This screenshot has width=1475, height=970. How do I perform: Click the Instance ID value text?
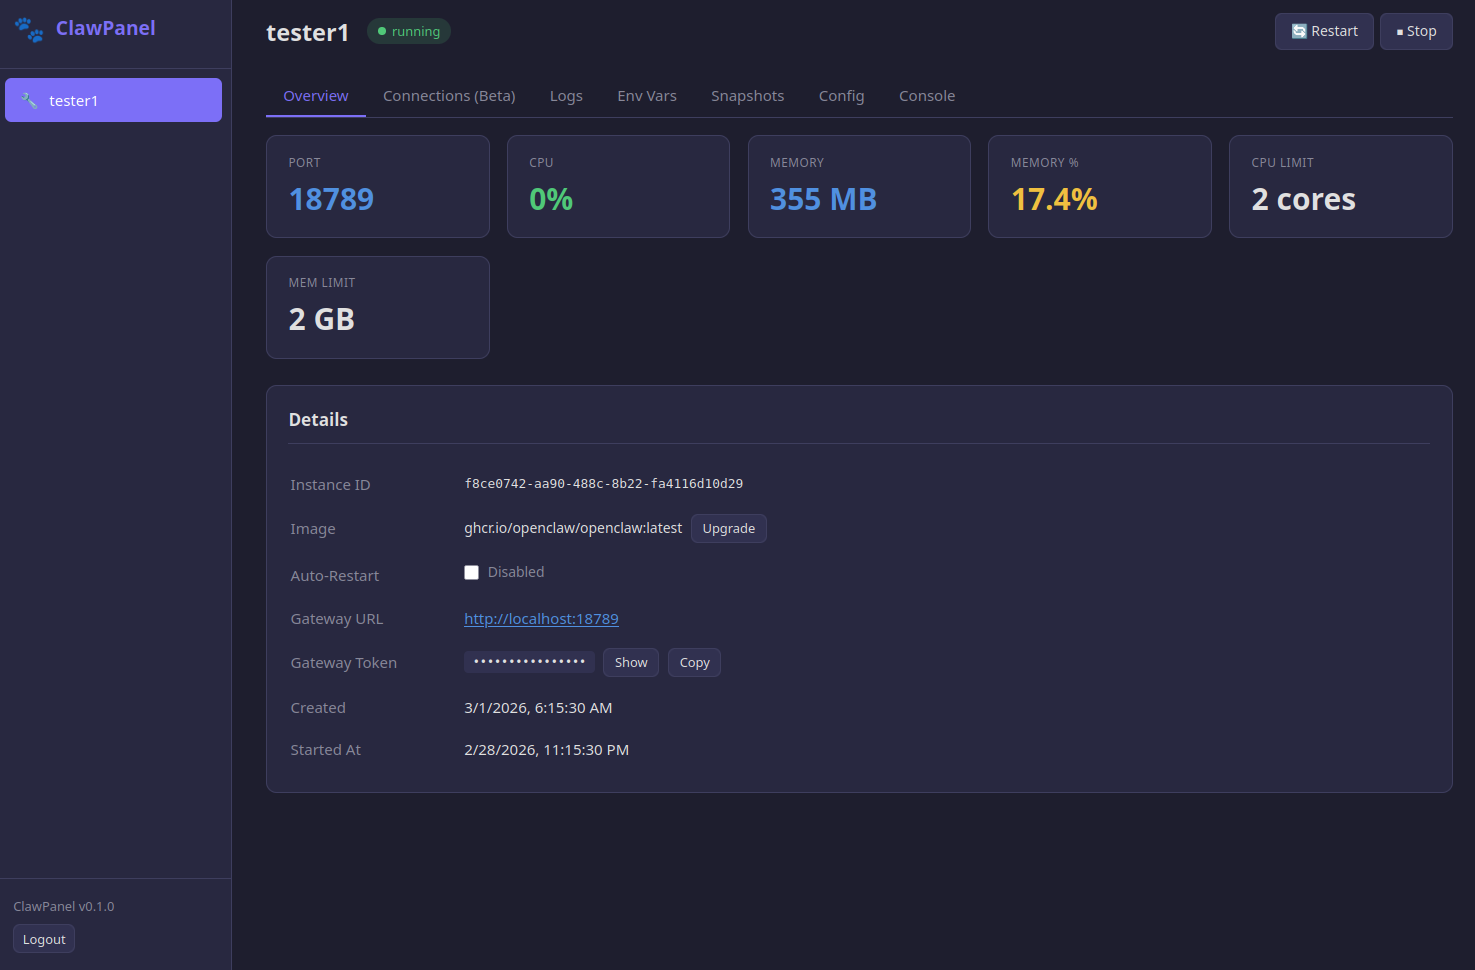click(x=603, y=484)
